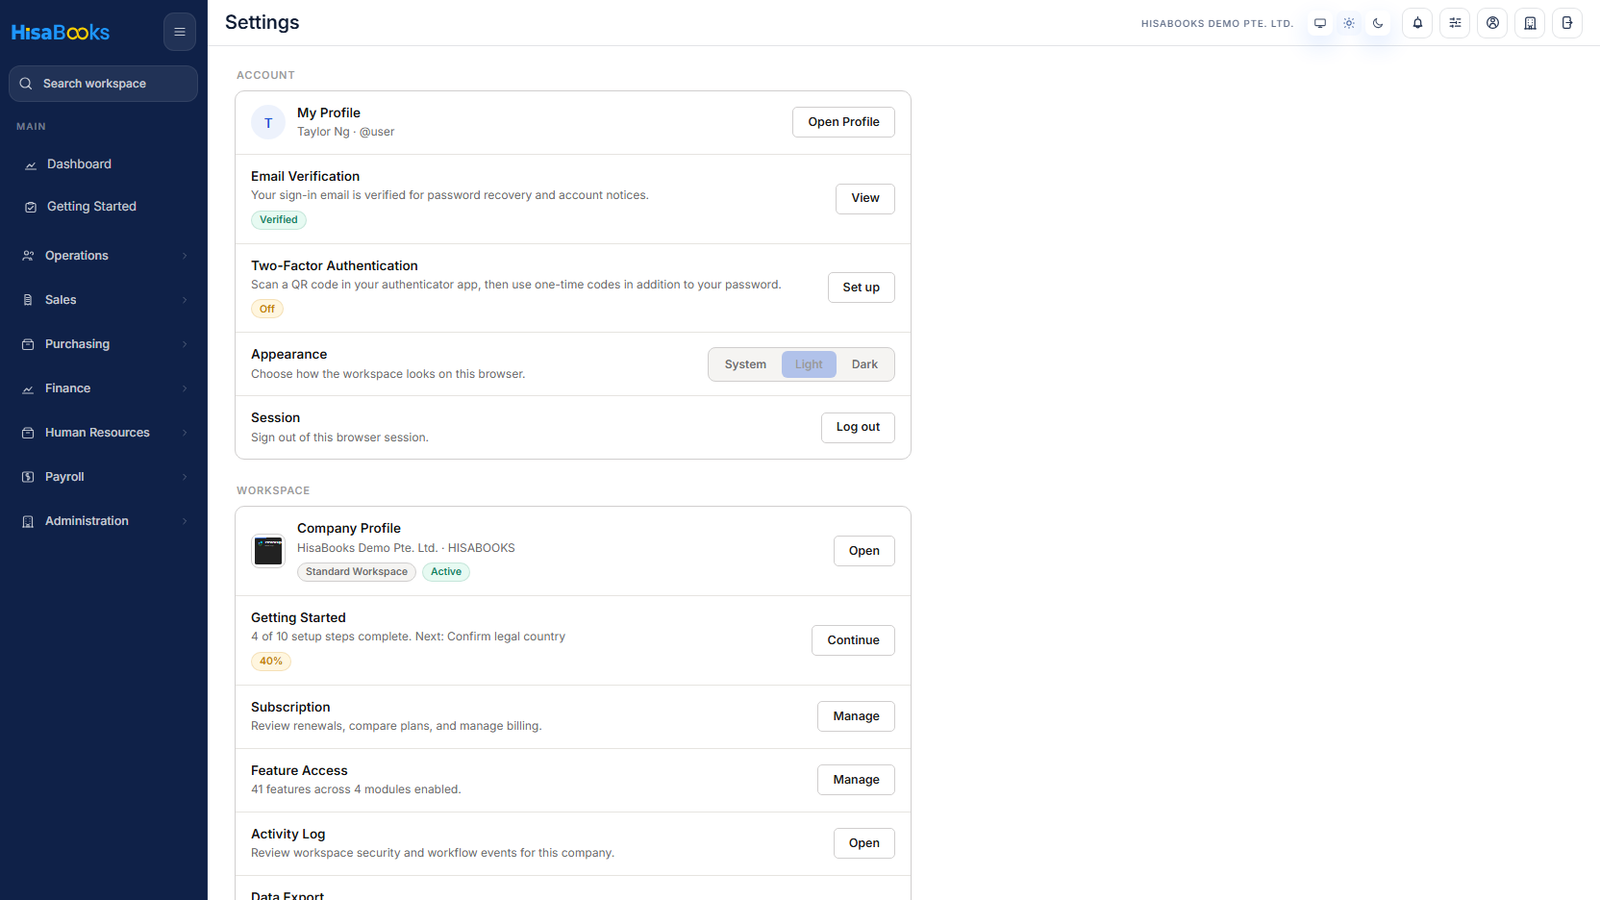
Task: Click the Log out button under Session
Action: coord(858,427)
